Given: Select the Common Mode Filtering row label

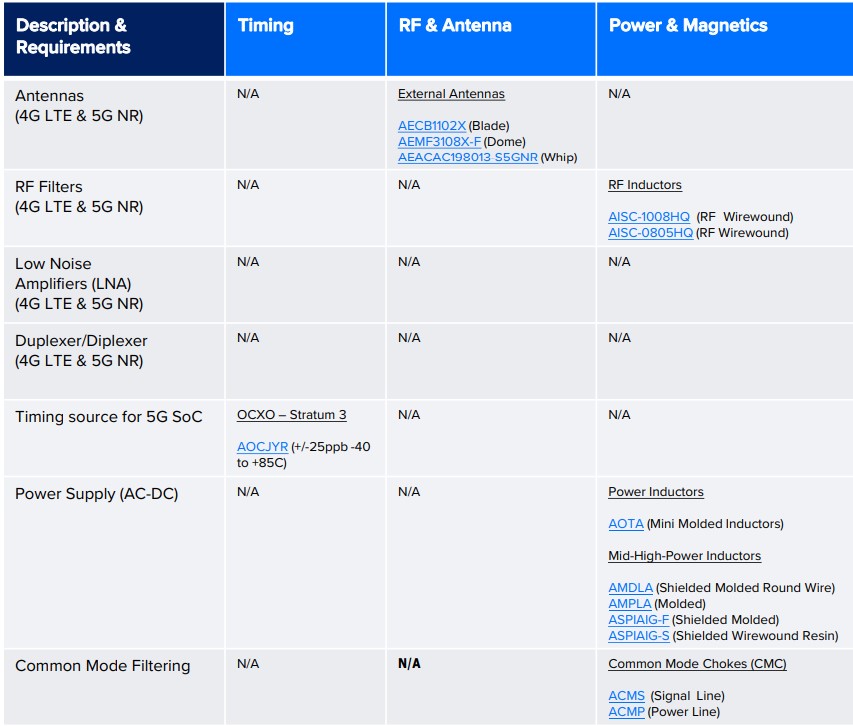Looking at the screenshot, I should (102, 666).
